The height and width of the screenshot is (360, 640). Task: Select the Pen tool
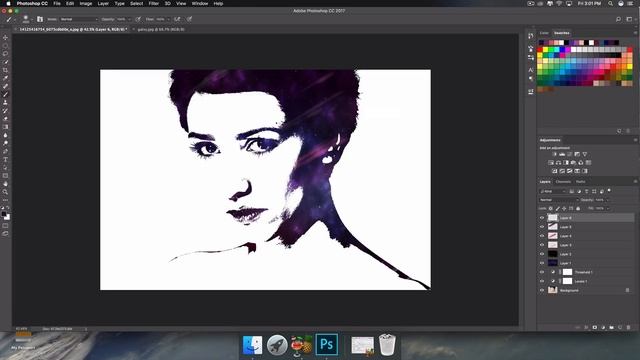[5, 151]
